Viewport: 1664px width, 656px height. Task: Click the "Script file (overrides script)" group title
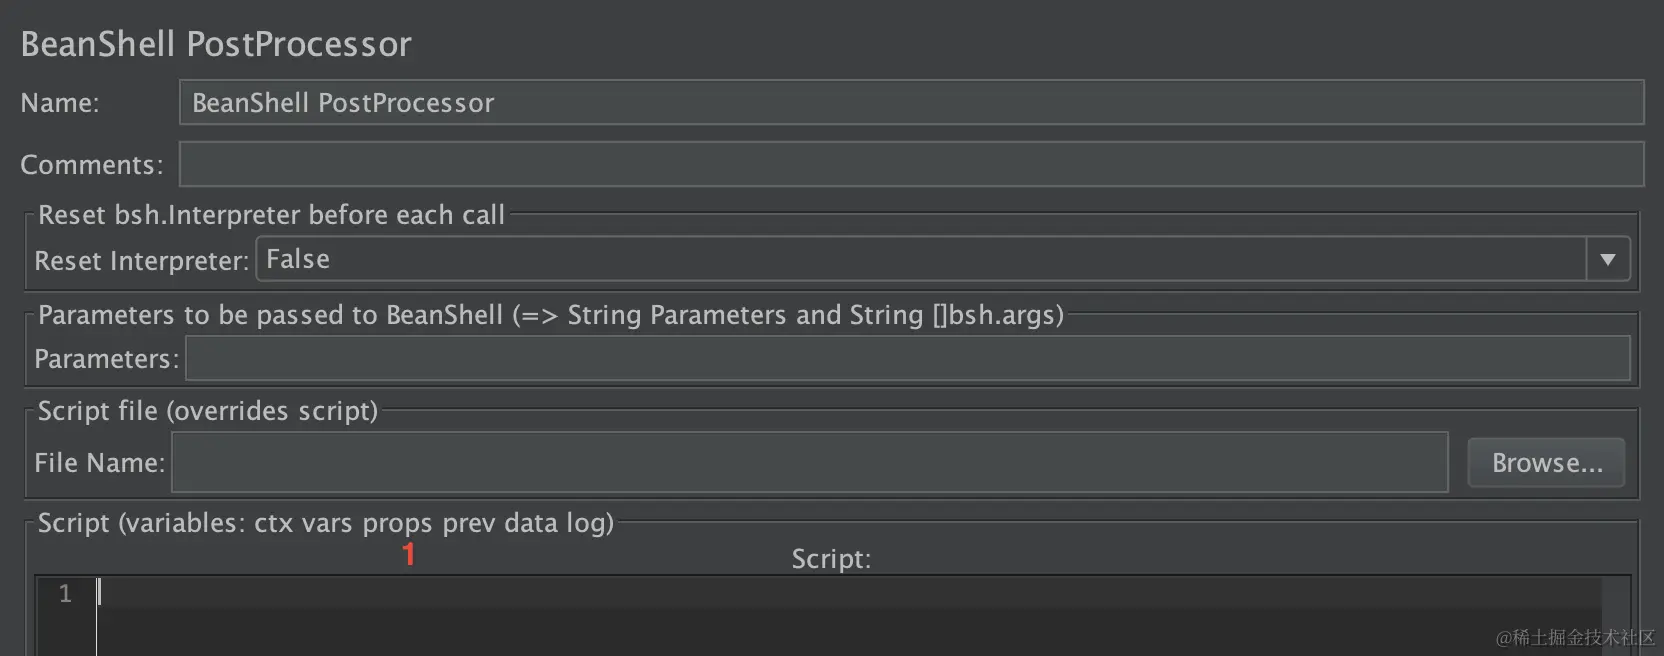click(x=208, y=411)
